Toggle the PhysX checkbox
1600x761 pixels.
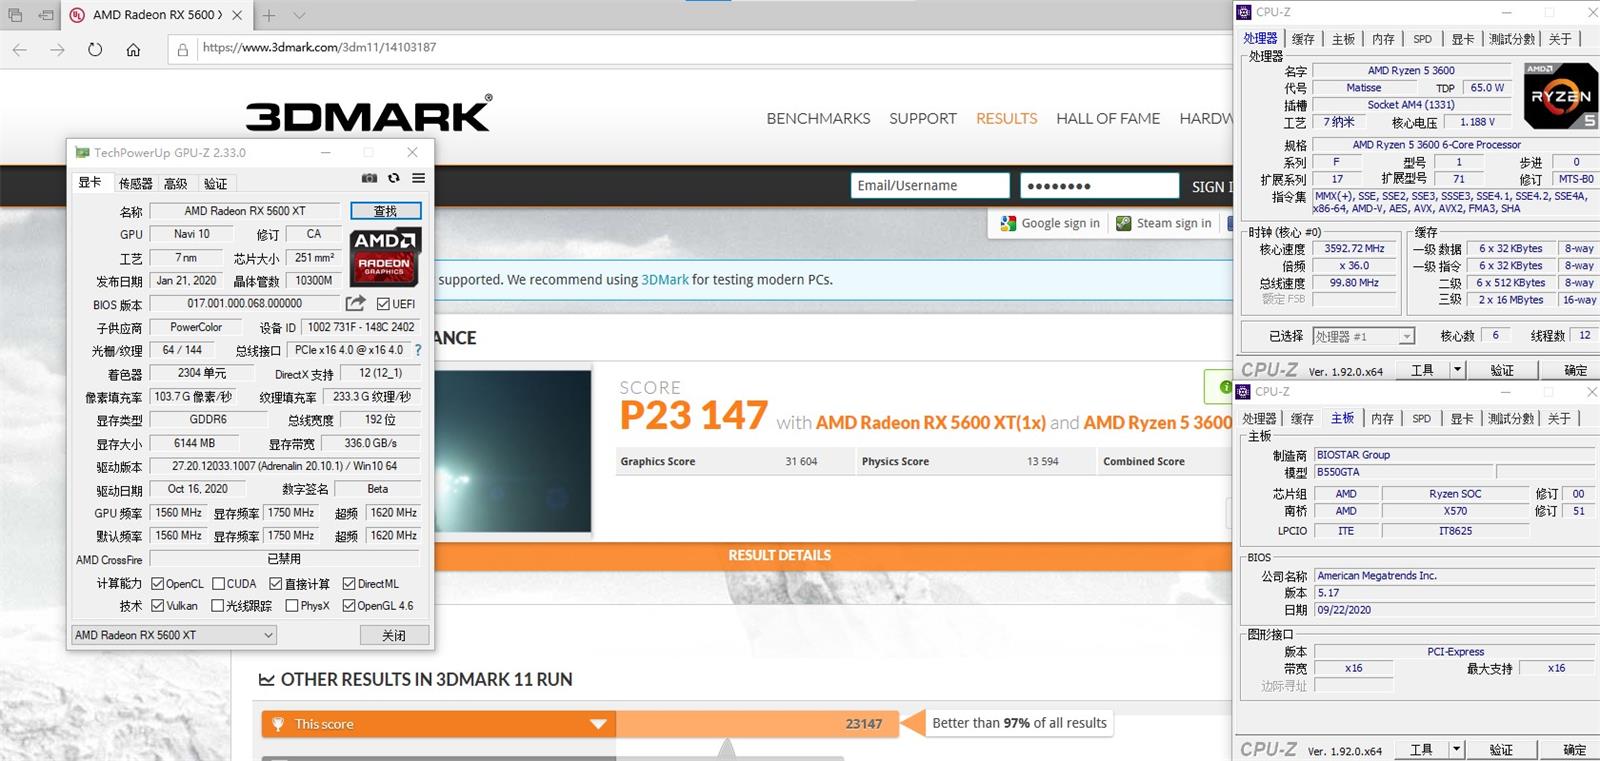tap(292, 606)
